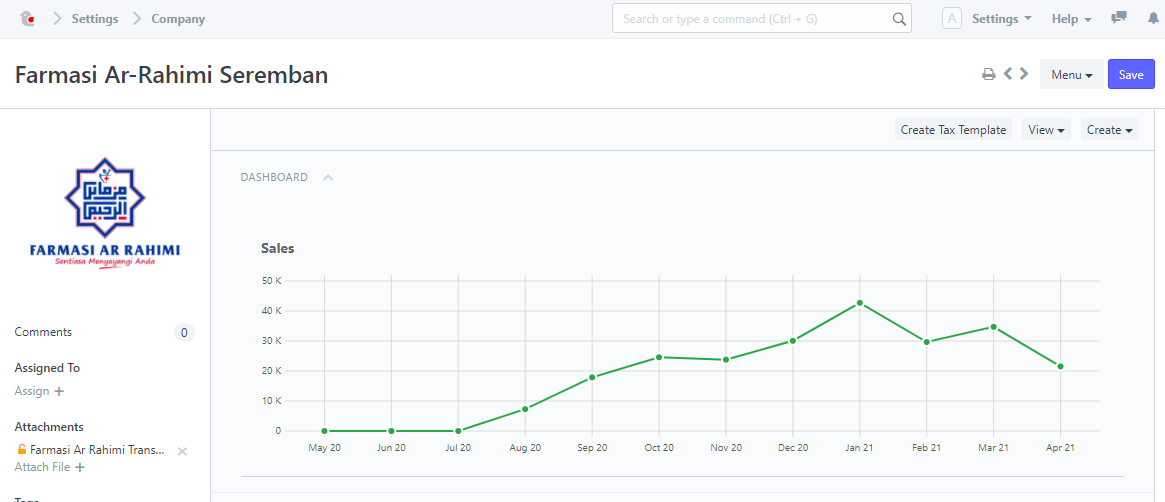This screenshot has height=502, width=1165.
Task: Open the Settings dropdown in the navbar
Action: point(1002,19)
